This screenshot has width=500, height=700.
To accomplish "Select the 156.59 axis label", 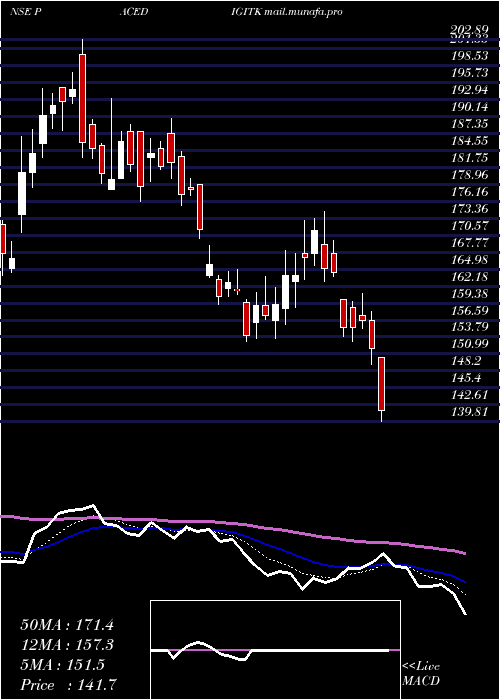I will pos(469,310).
